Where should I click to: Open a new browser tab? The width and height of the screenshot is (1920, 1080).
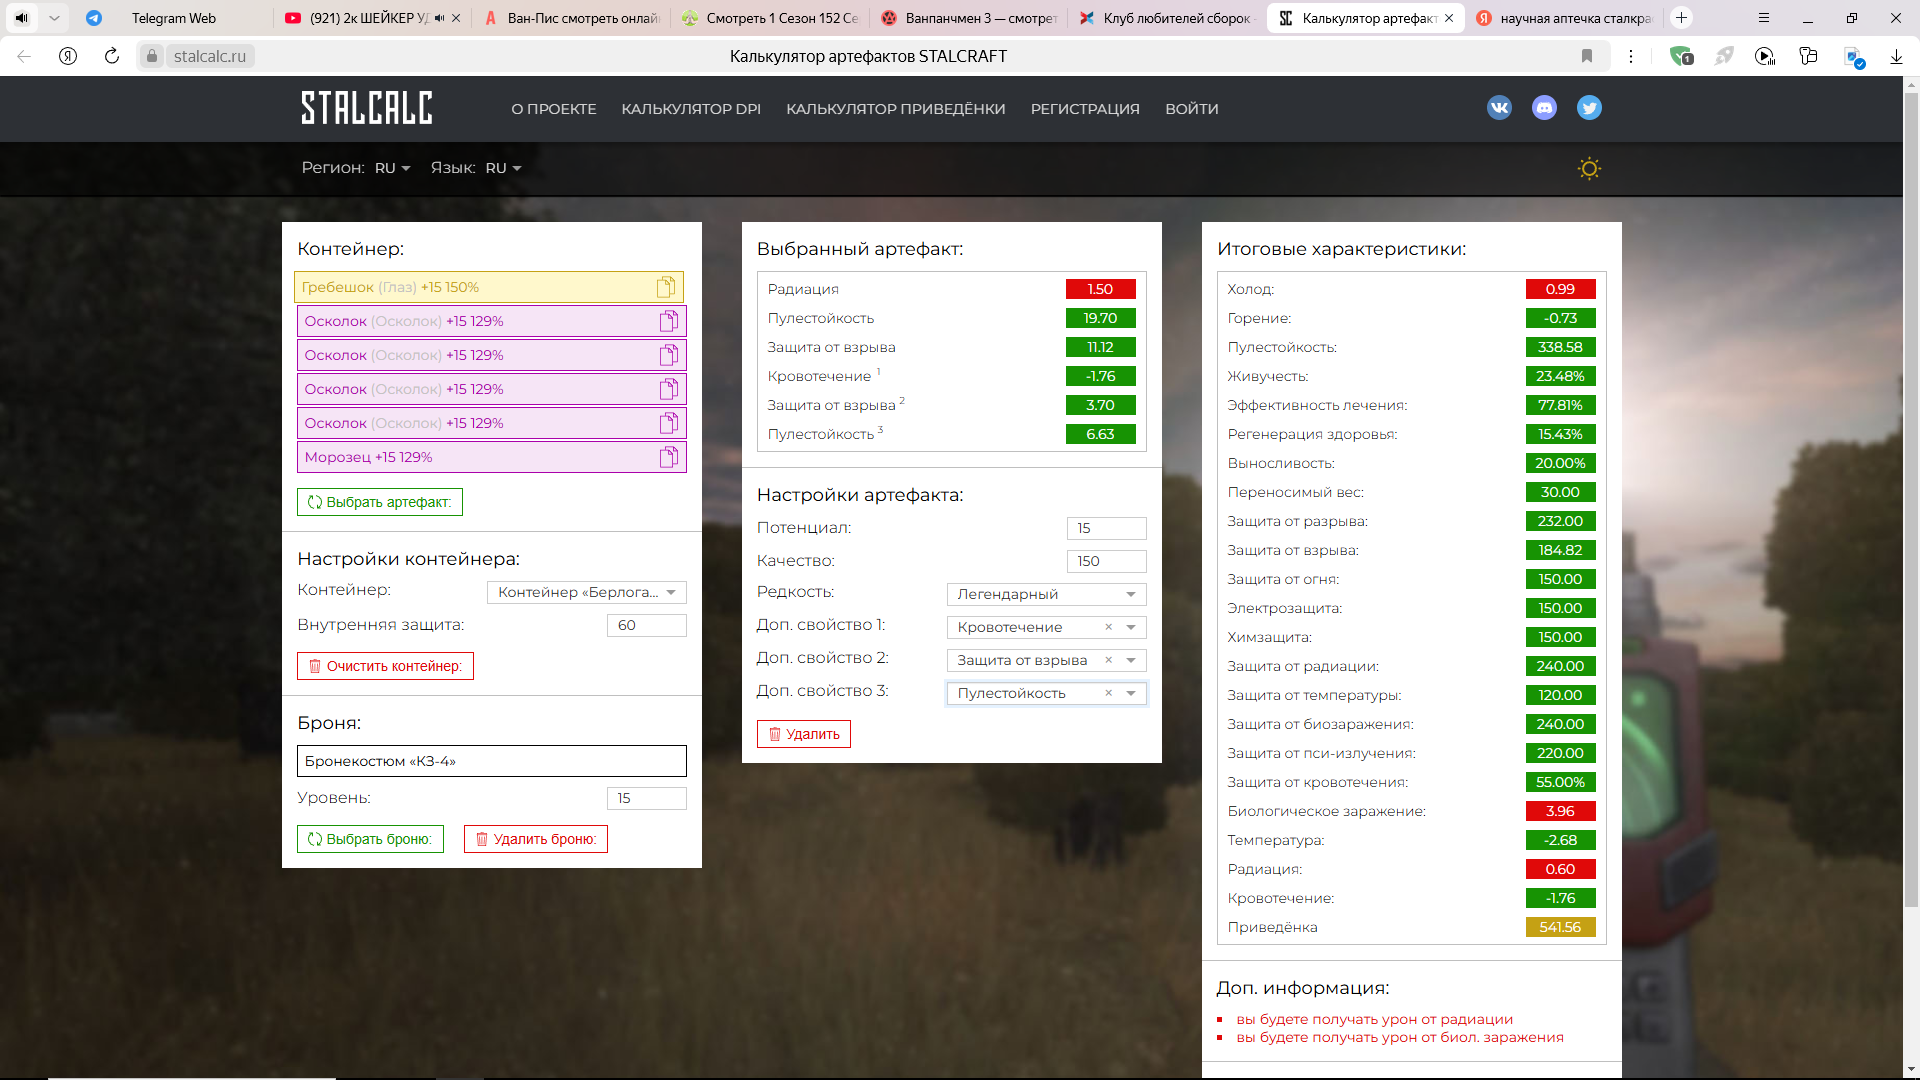[x=1682, y=18]
